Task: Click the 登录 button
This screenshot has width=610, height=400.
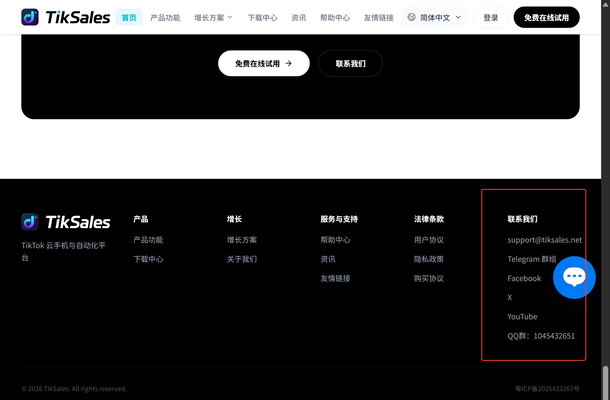Action: click(x=491, y=18)
